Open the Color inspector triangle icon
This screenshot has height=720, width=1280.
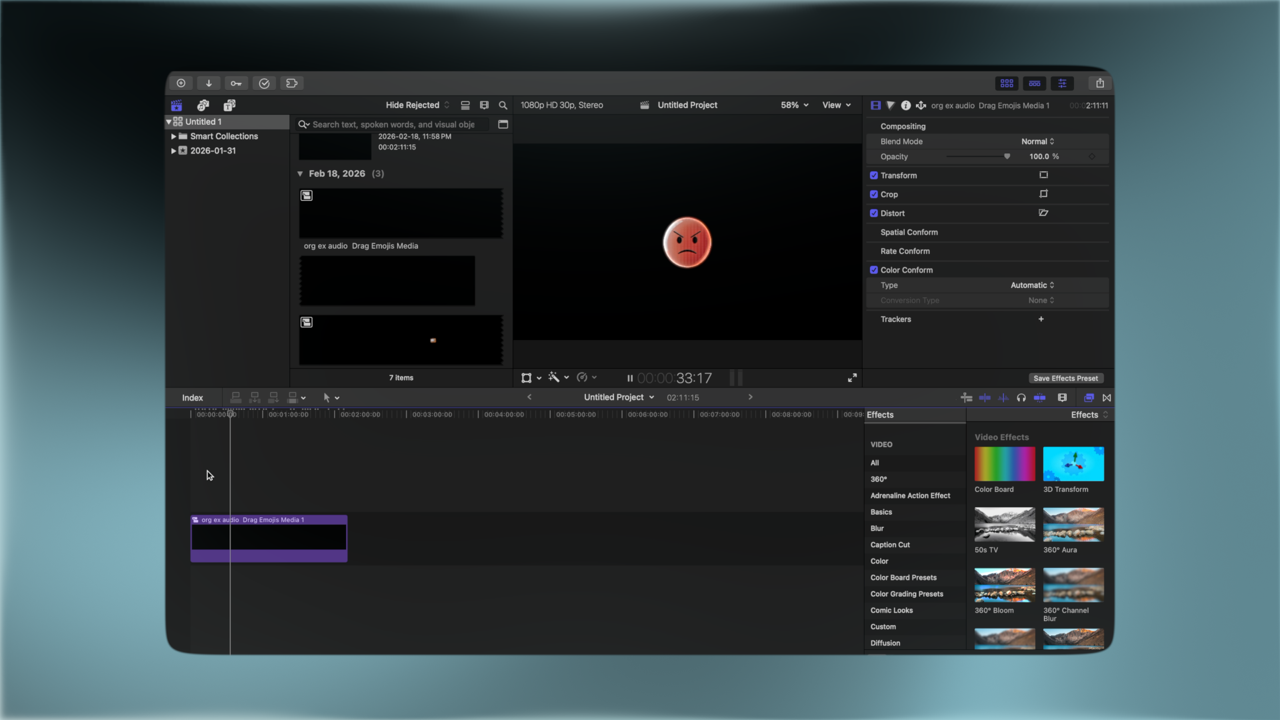pos(890,105)
